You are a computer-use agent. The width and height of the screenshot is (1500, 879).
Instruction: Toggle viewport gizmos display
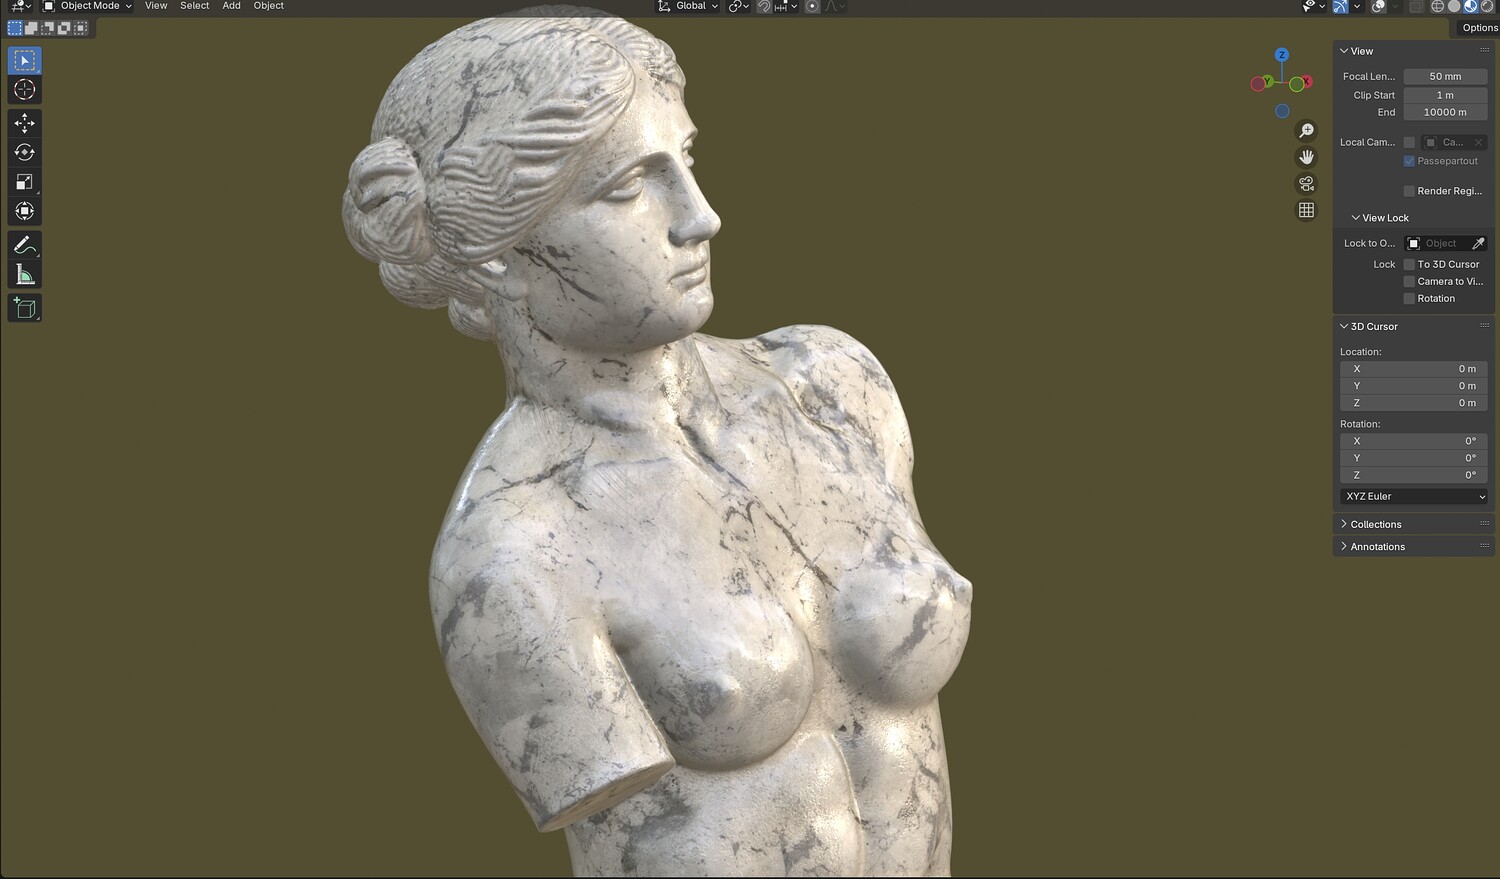point(1340,6)
